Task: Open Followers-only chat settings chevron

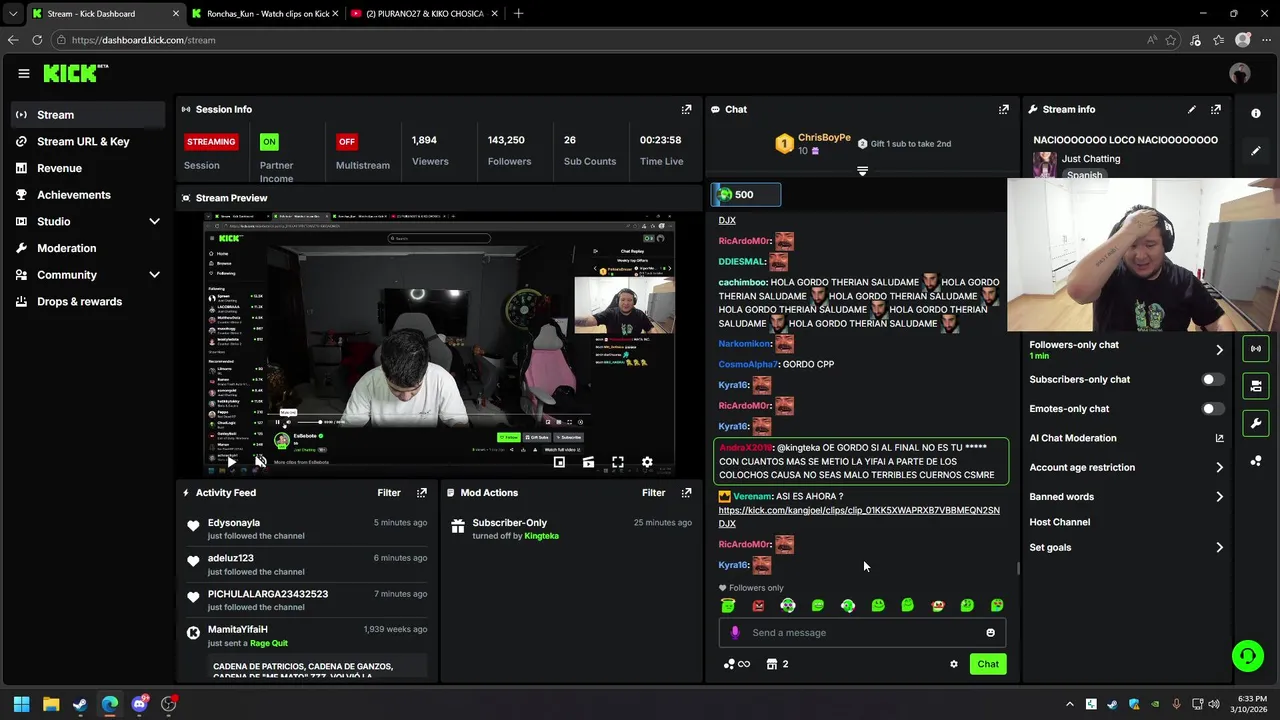Action: (1219, 350)
